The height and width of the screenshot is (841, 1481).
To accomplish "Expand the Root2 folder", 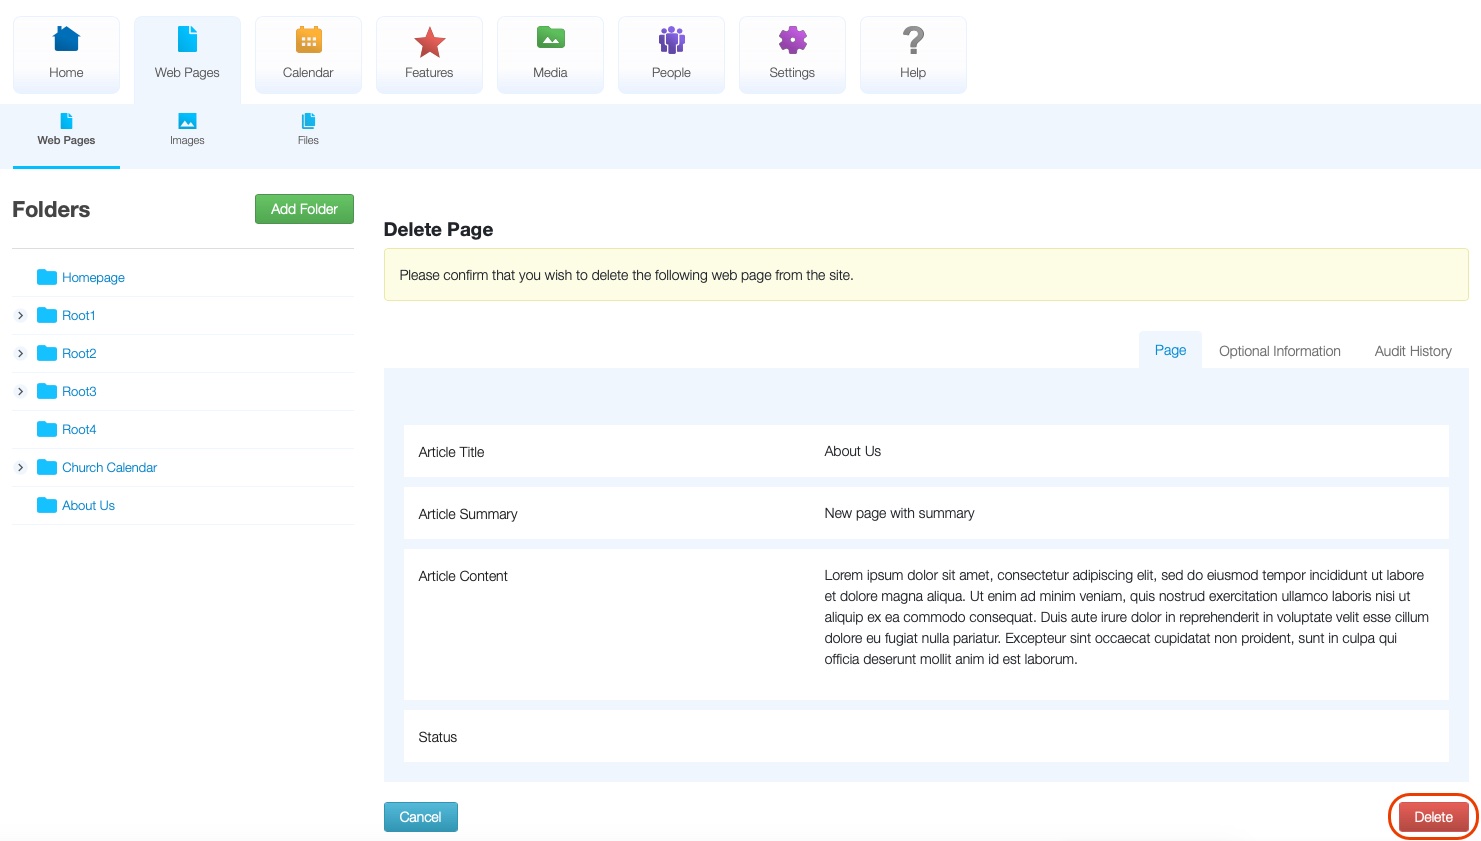I will (20, 353).
